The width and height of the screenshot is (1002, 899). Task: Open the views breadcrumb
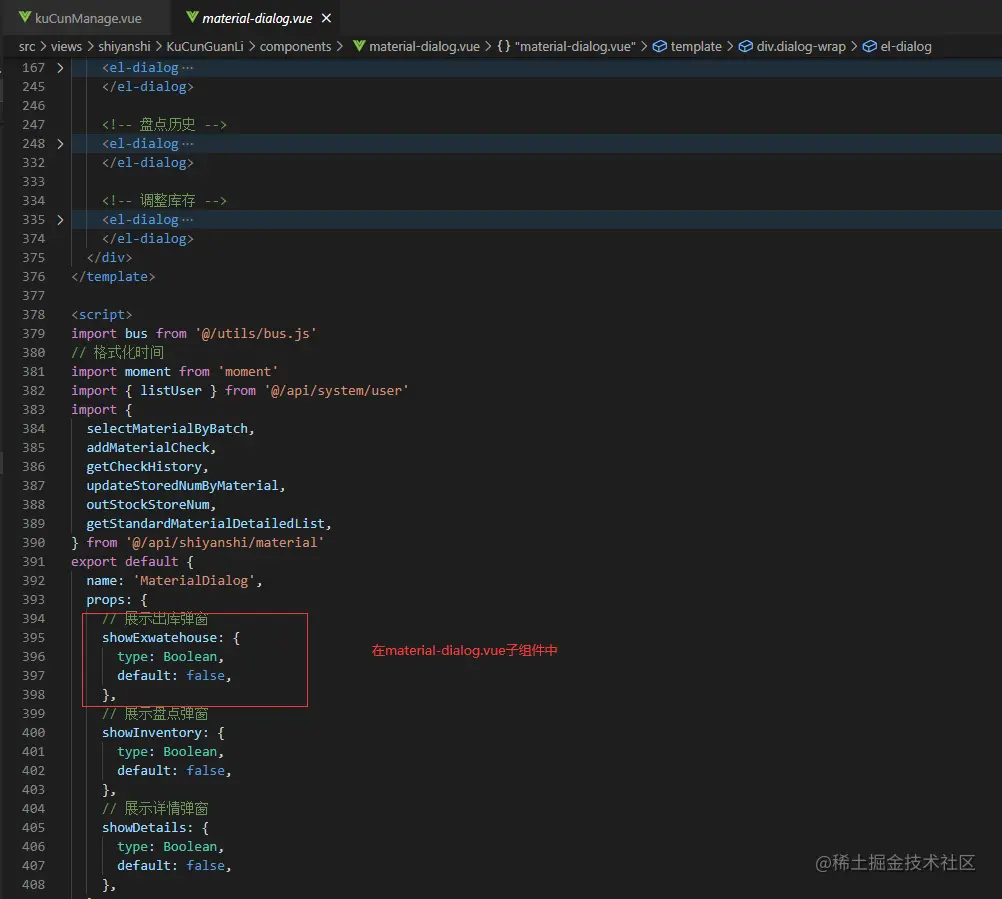pos(66,47)
